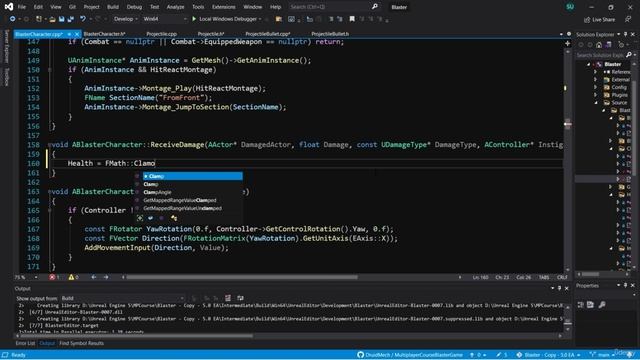Click the Visual Studio logo icon
The height and width of the screenshot is (360, 640).
click(x=9, y=7)
